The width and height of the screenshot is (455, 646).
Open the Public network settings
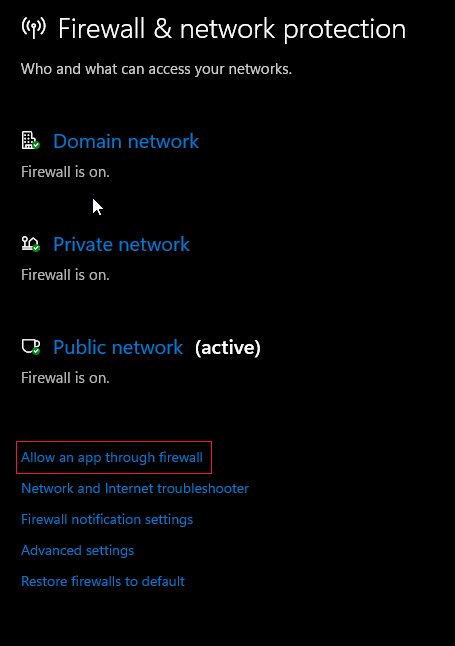(118, 347)
